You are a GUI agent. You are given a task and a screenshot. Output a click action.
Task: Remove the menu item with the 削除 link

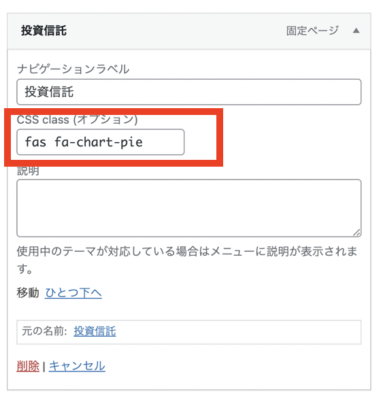coord(28,366)
